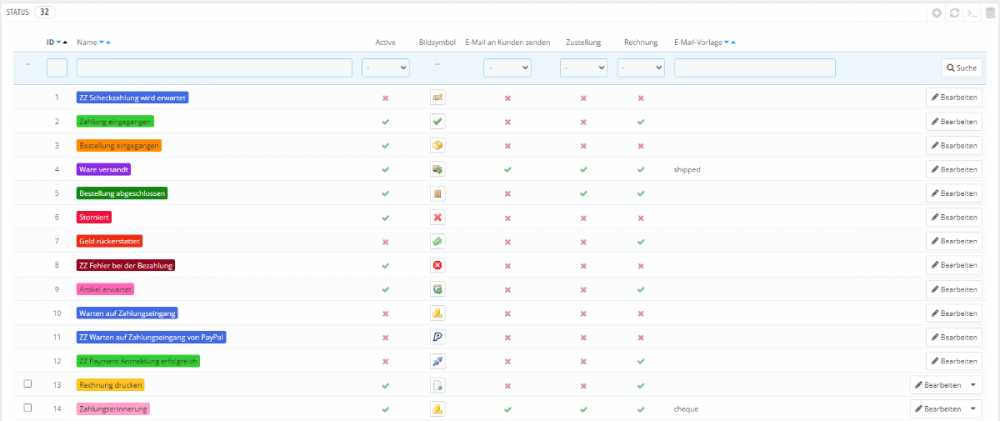Click Bearbeiten for Ware versandt

point(953,170)
